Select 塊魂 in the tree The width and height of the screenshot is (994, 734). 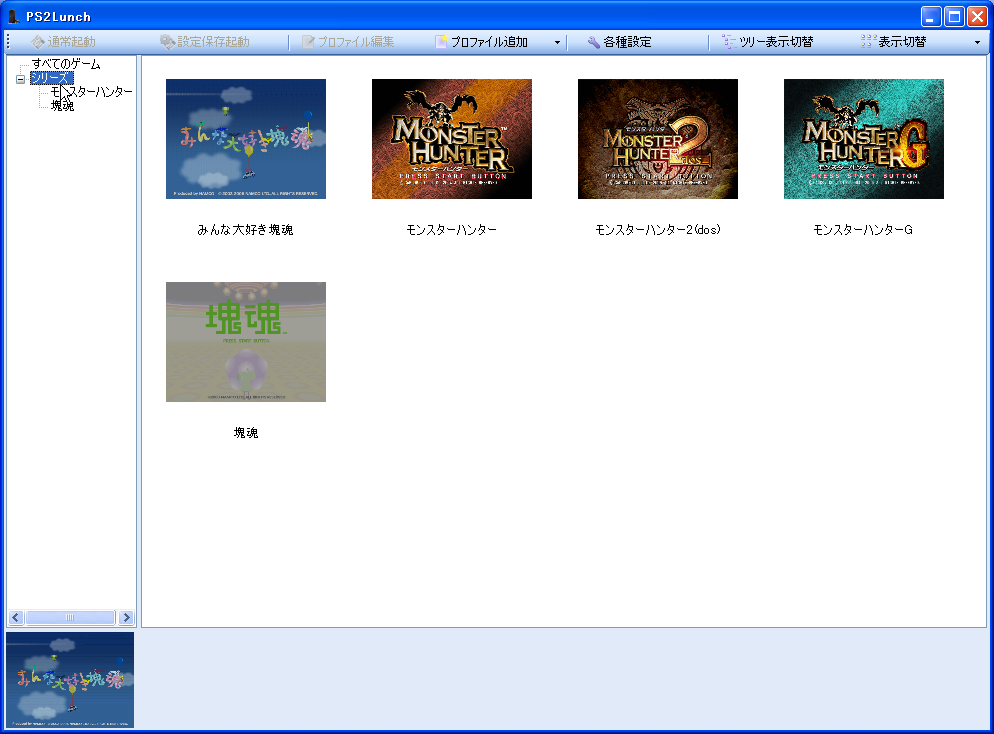pyautogui.click(x=62, y=106)
